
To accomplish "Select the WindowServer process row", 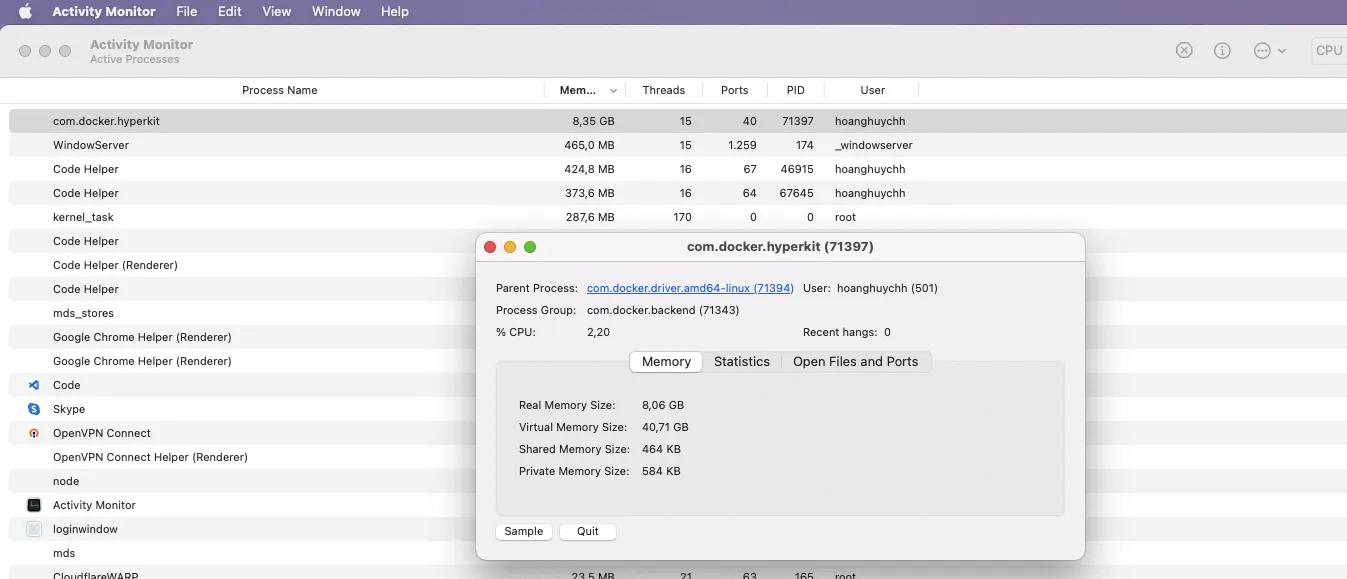I will click(678, 145).
